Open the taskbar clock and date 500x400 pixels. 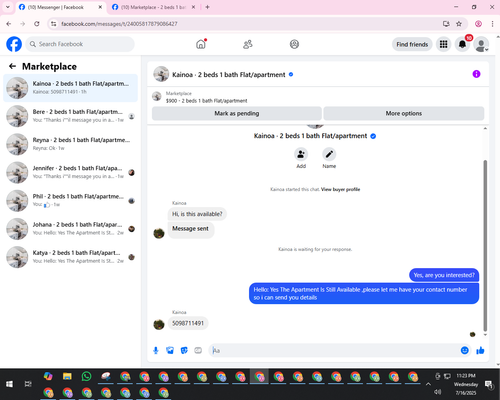pyautogui.click(x=466, y=384)
